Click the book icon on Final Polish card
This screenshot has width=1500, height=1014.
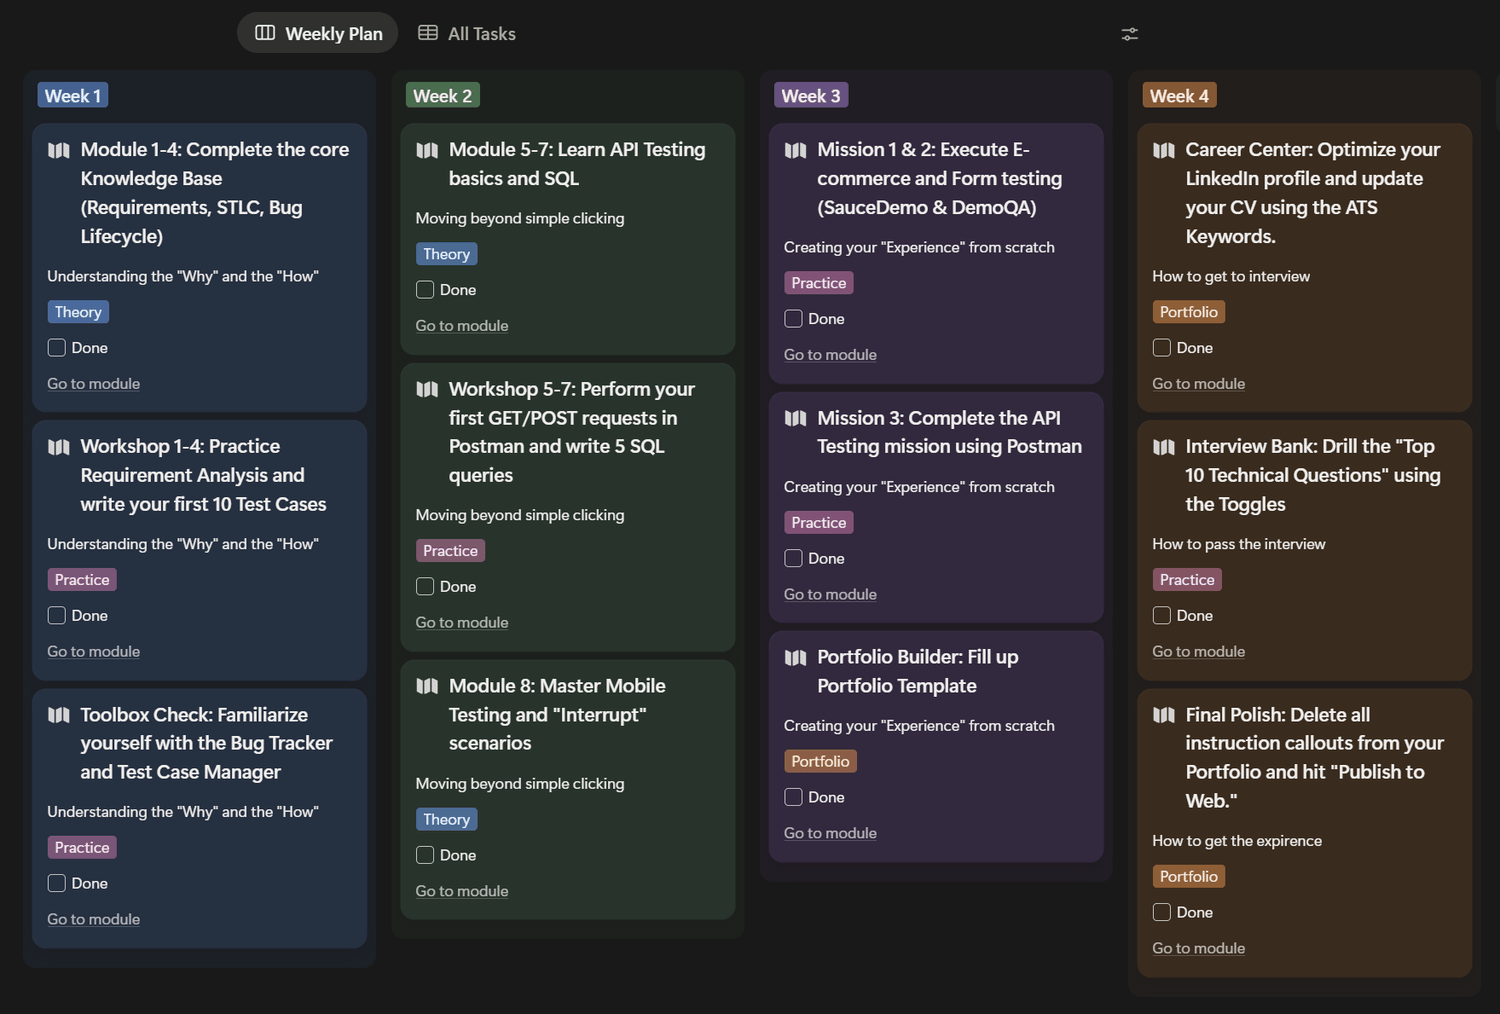click(1164, 715)
